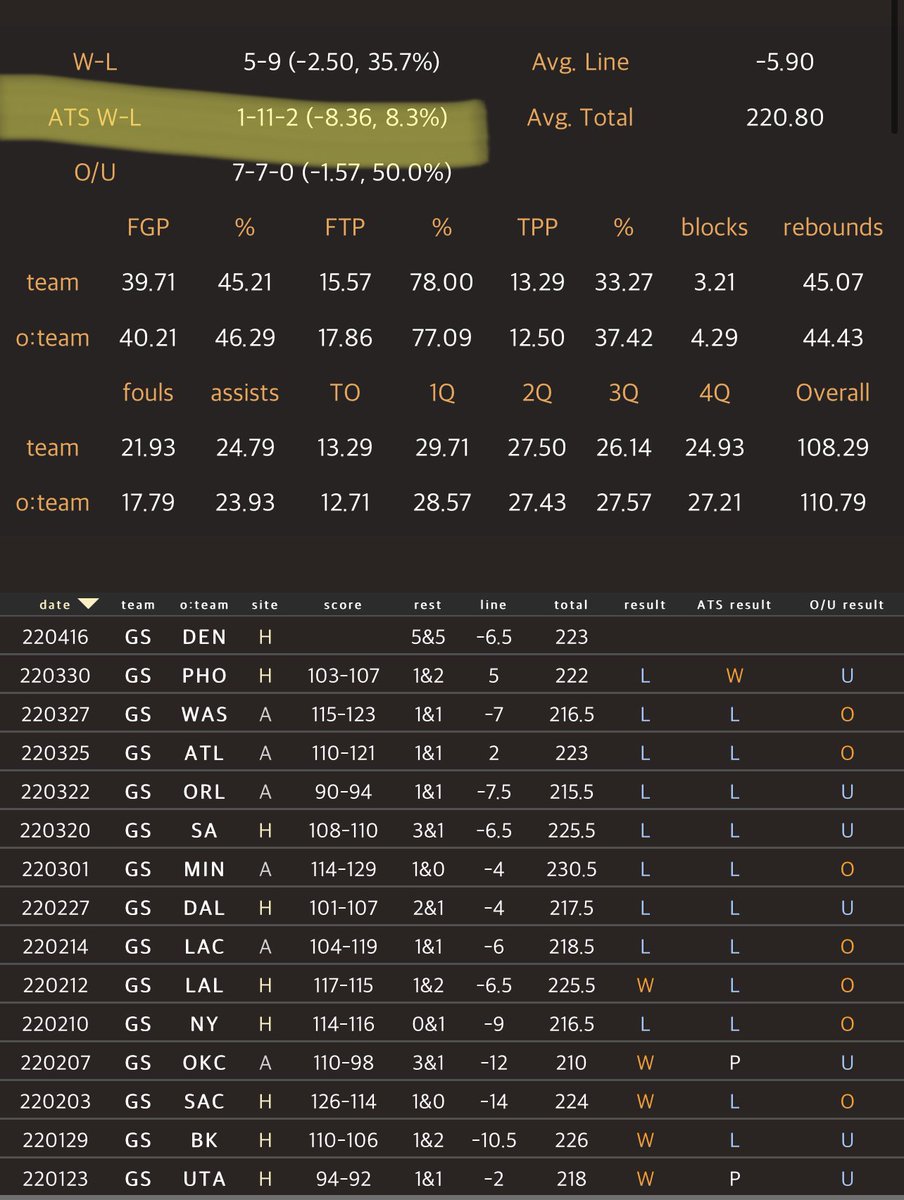Click score 115-123 in the WAS row
904x1200 pixels.
pyautogui.click(x=343, y=714)
